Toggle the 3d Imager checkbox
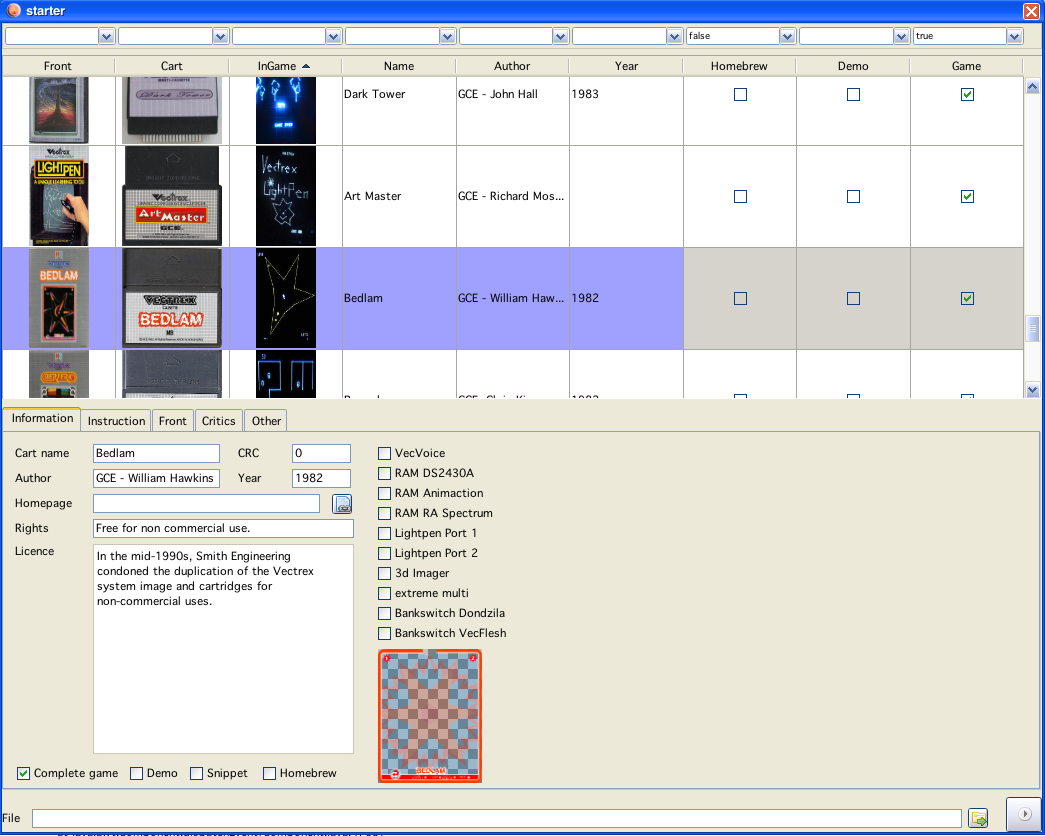Image resolution: width=1045 pixels, height=836 pixels. click(385, 573)
